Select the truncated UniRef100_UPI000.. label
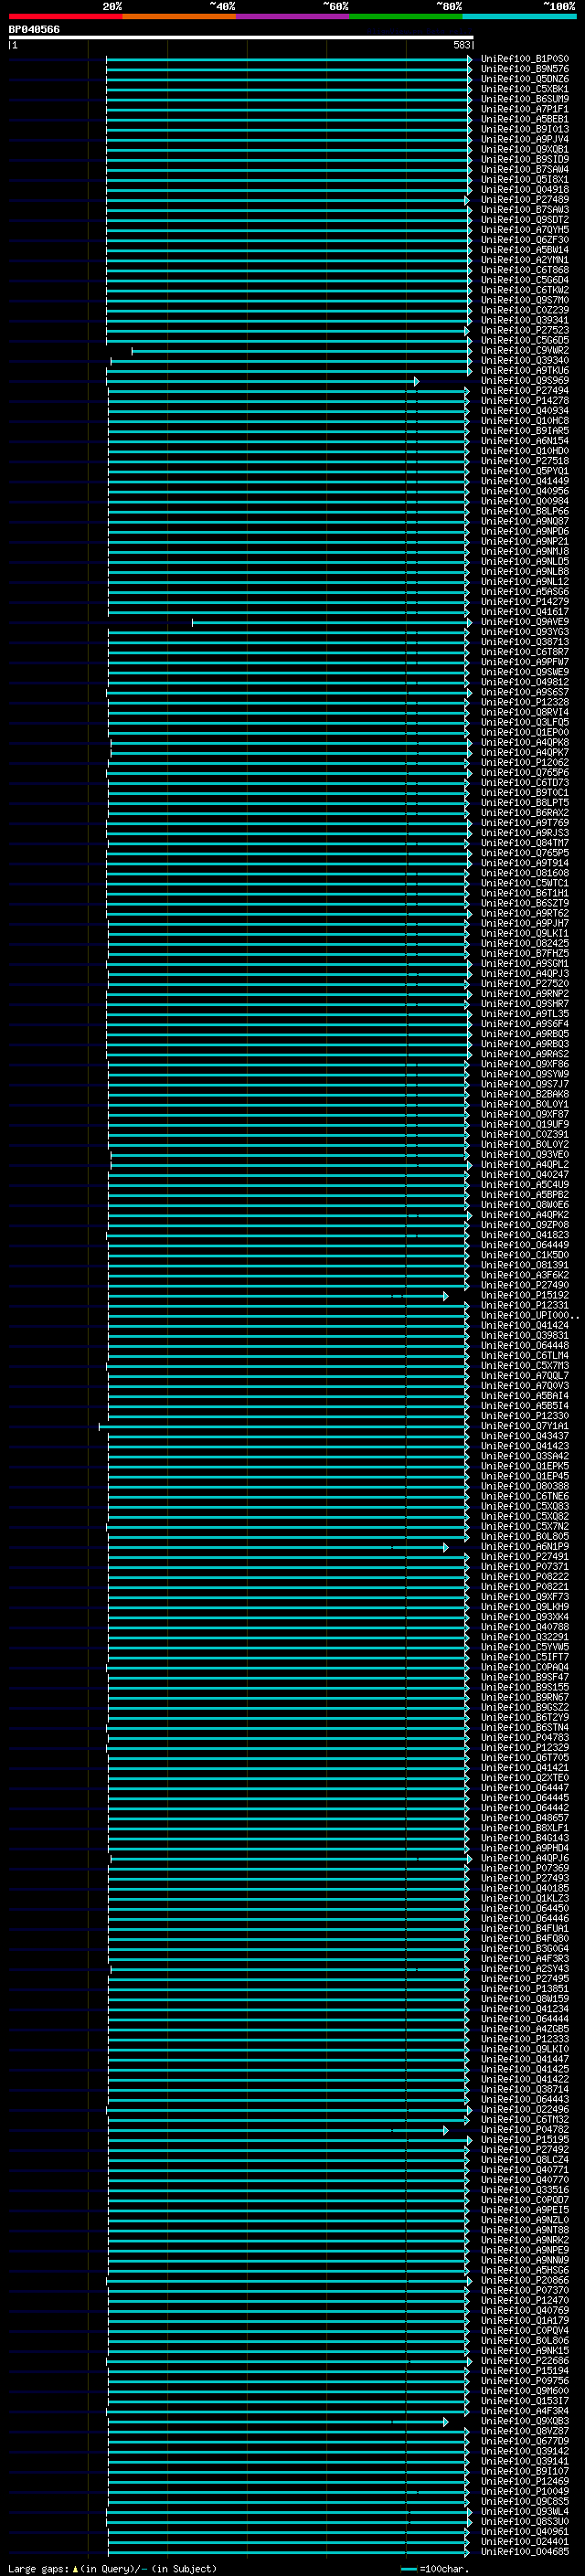Image resolution: width=585 pixels, height=2576 pixels. pos(529,1316)
